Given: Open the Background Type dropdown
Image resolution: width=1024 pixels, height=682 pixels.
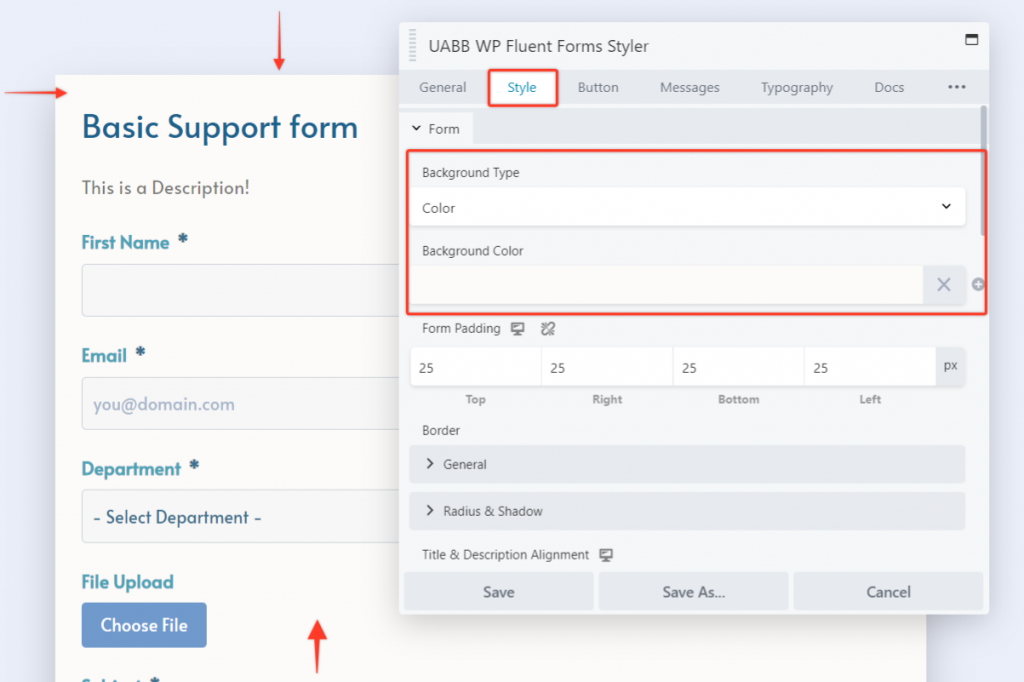Looking at the screenshot, I should point(686,206).
